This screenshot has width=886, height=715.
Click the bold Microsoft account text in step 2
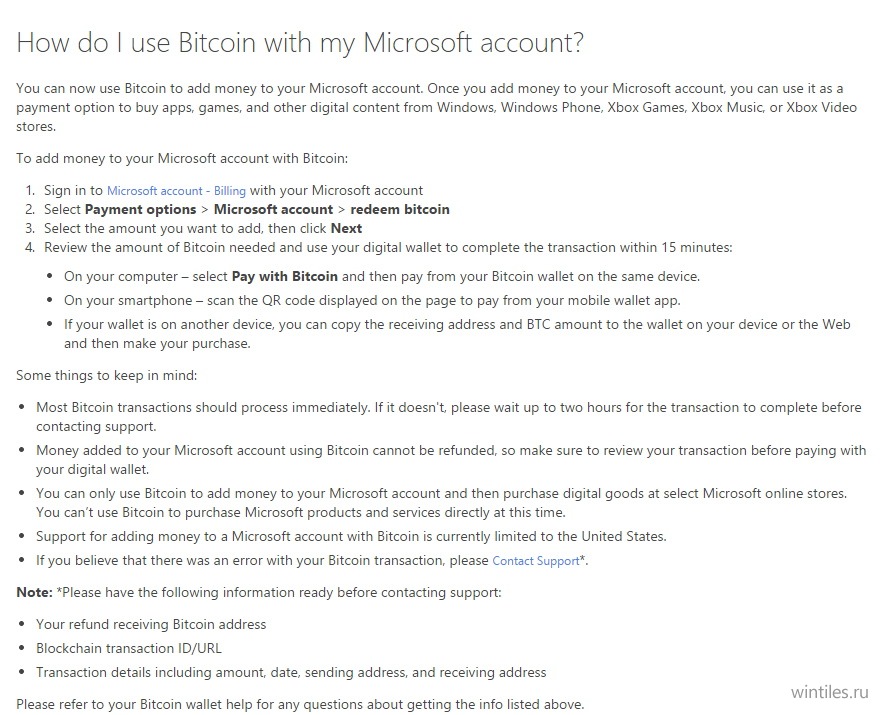pyautogui.click(x=273, y=210)
